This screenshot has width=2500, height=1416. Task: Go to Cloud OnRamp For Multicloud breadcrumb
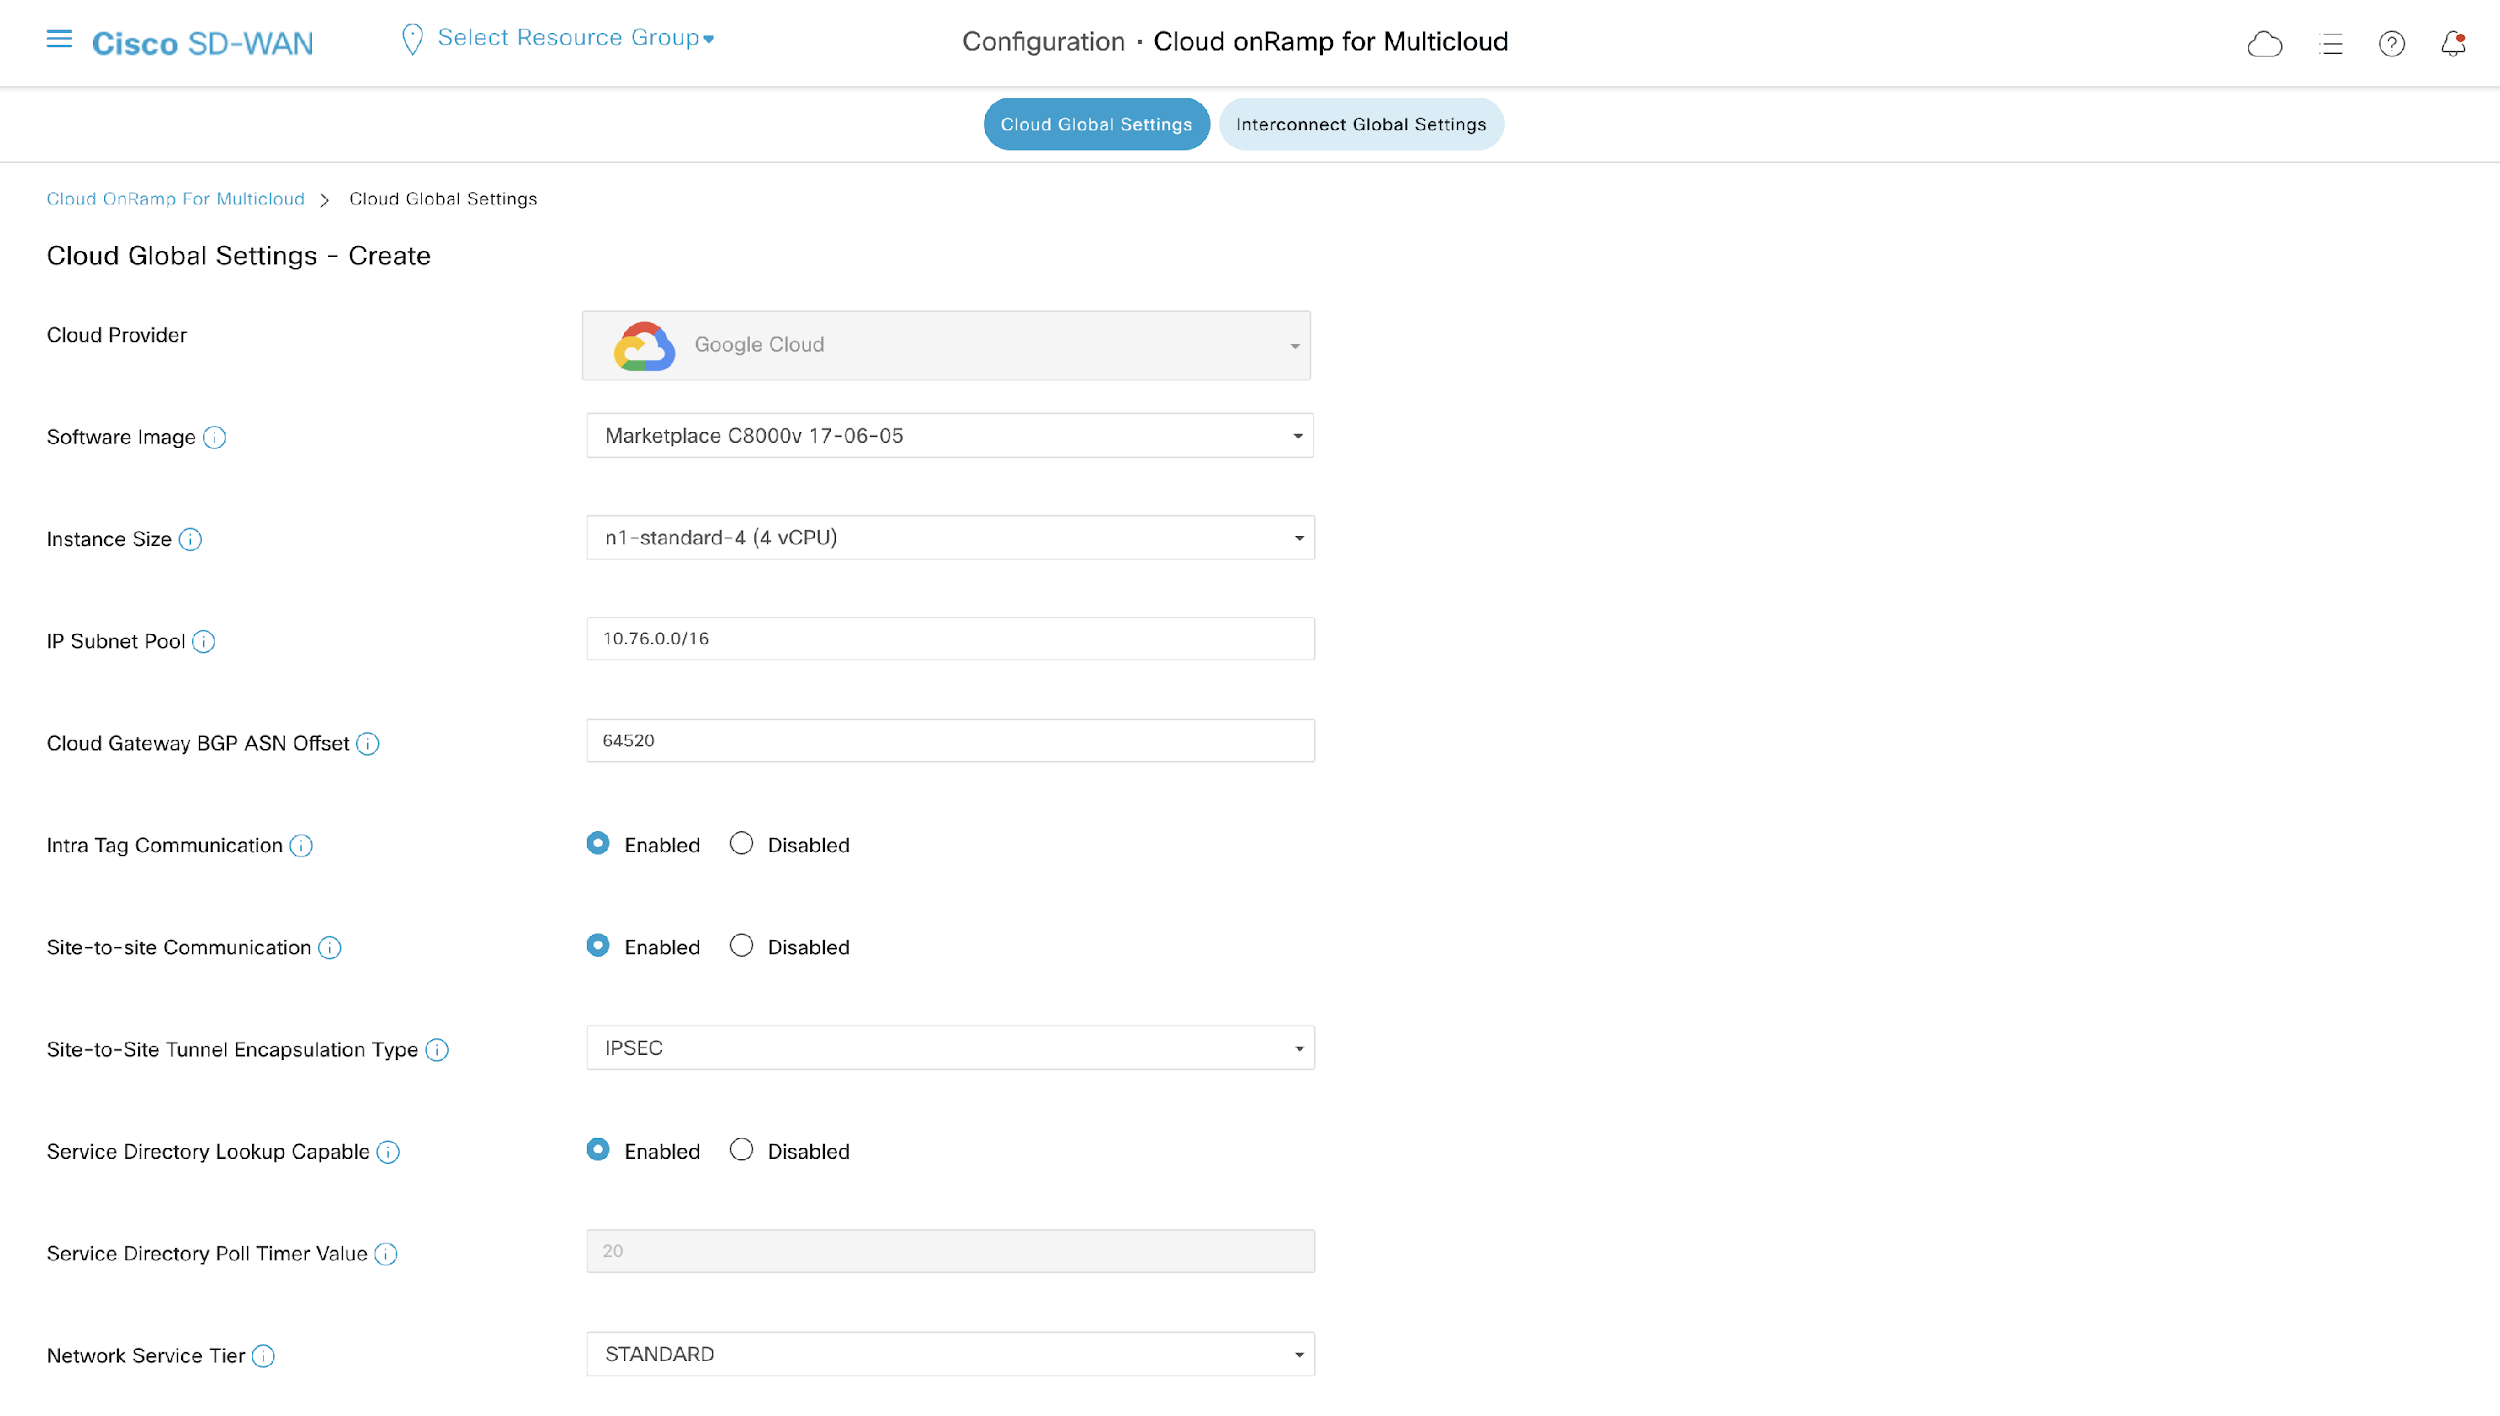pos(176,199)
